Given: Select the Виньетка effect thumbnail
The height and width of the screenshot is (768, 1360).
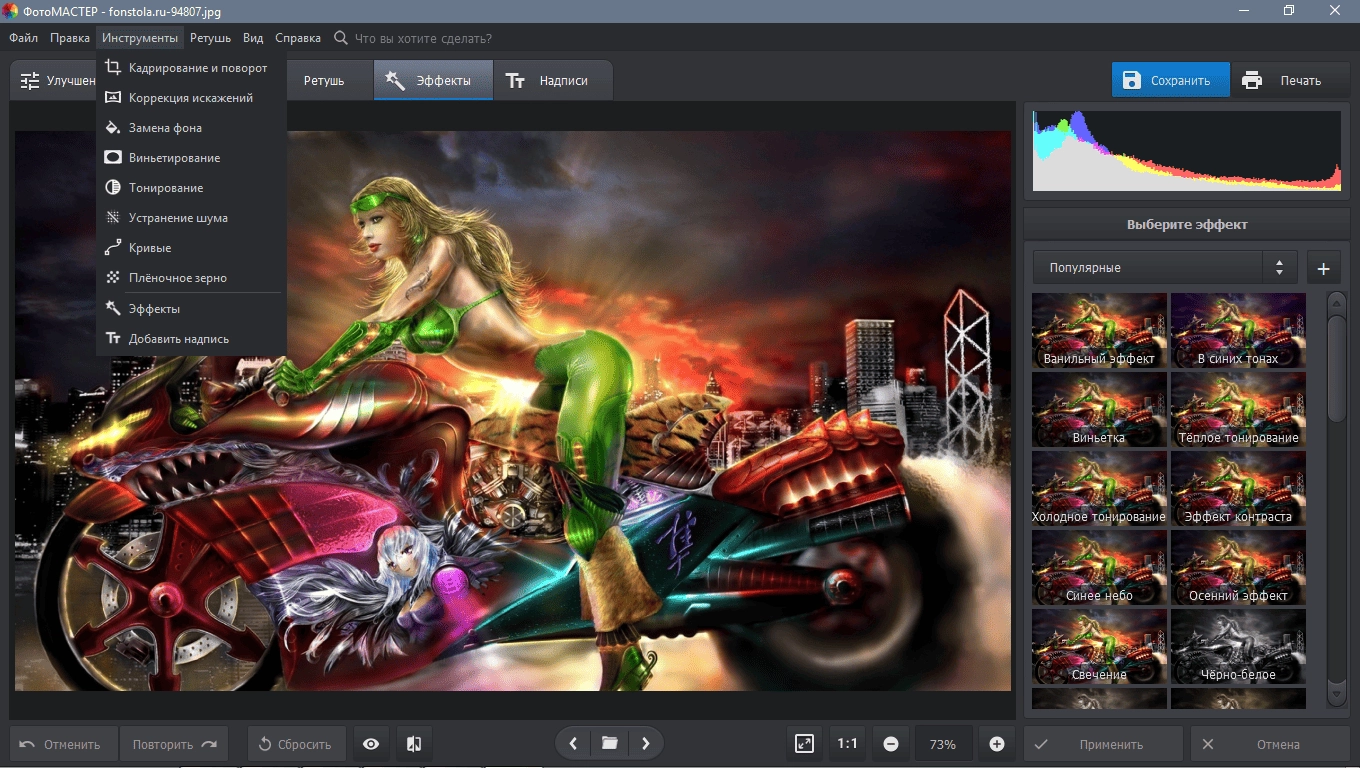Looking at the screenshot, I should (x=1099, y=409).
